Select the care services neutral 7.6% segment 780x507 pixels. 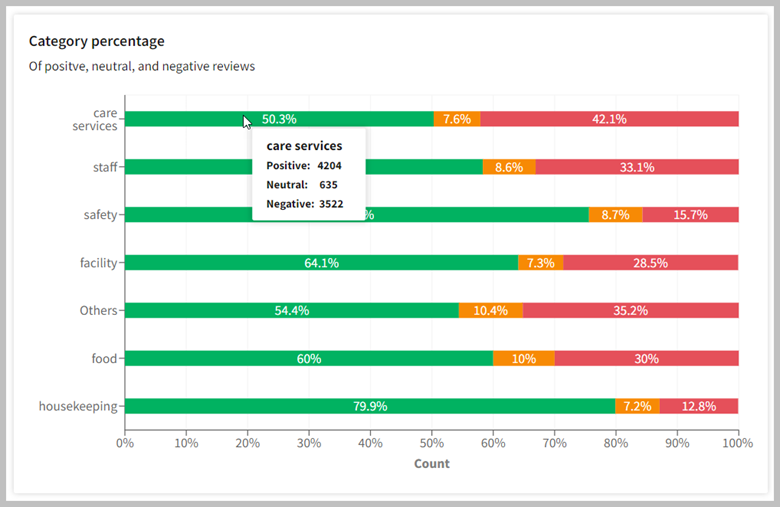(456, 119)
